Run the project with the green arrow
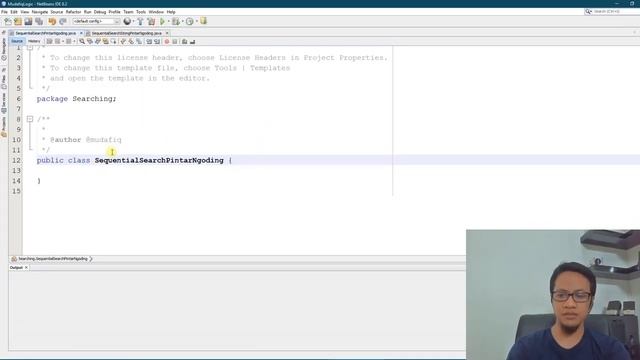 coord(162,21)
